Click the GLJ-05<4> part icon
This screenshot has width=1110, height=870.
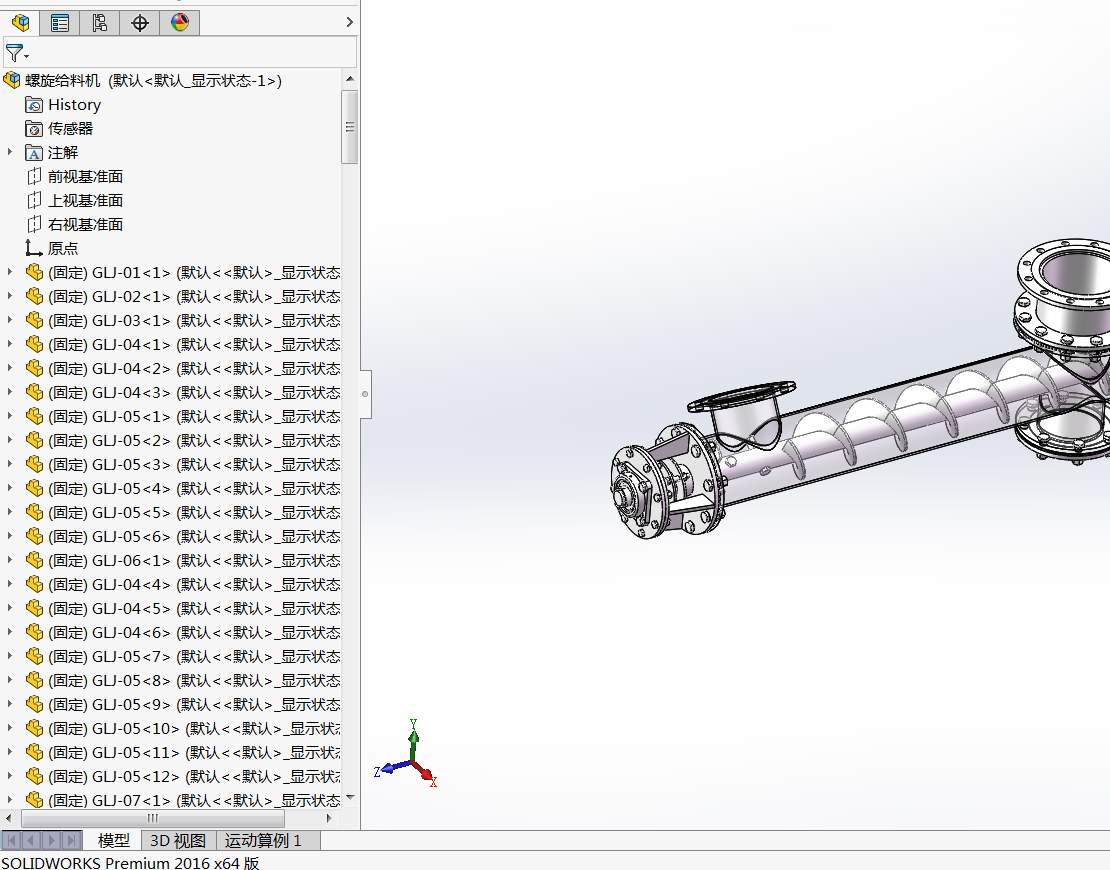coord(34,488)
